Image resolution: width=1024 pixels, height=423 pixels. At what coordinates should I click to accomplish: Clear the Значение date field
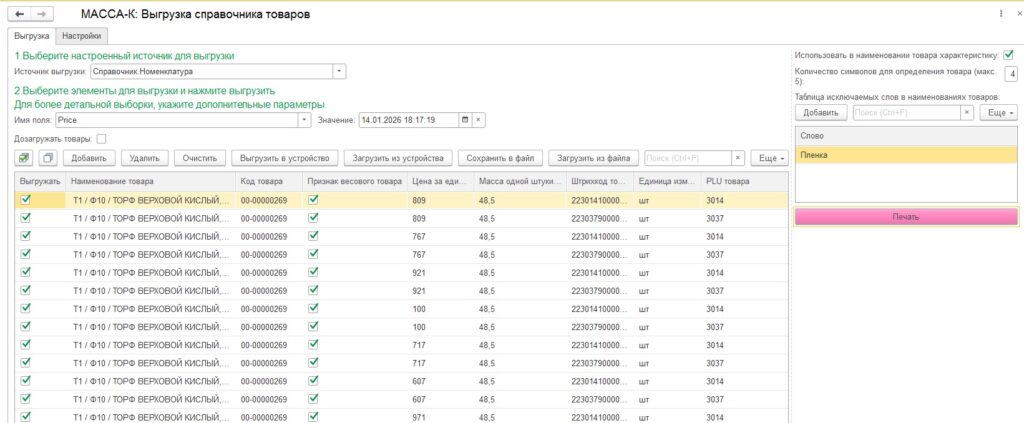(478, 120)
